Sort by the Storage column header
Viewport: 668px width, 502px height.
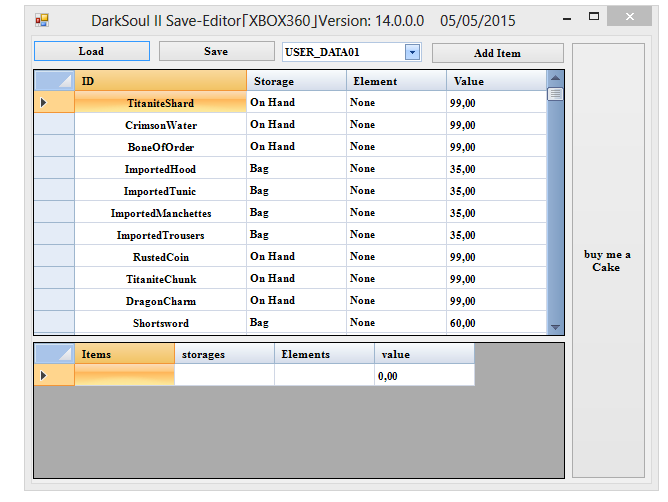coord(296,81)
